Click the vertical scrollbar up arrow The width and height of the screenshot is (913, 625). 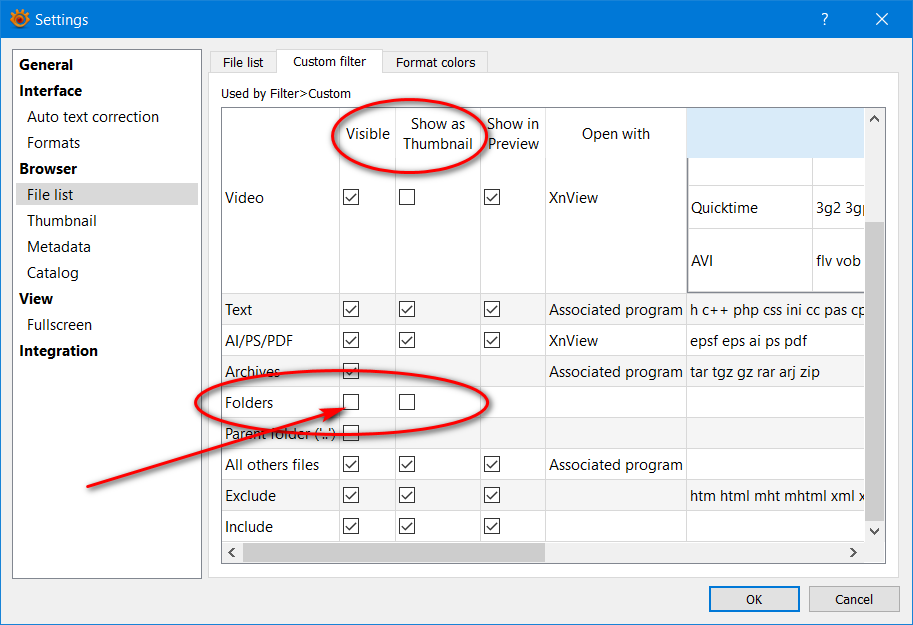(875, 119)
